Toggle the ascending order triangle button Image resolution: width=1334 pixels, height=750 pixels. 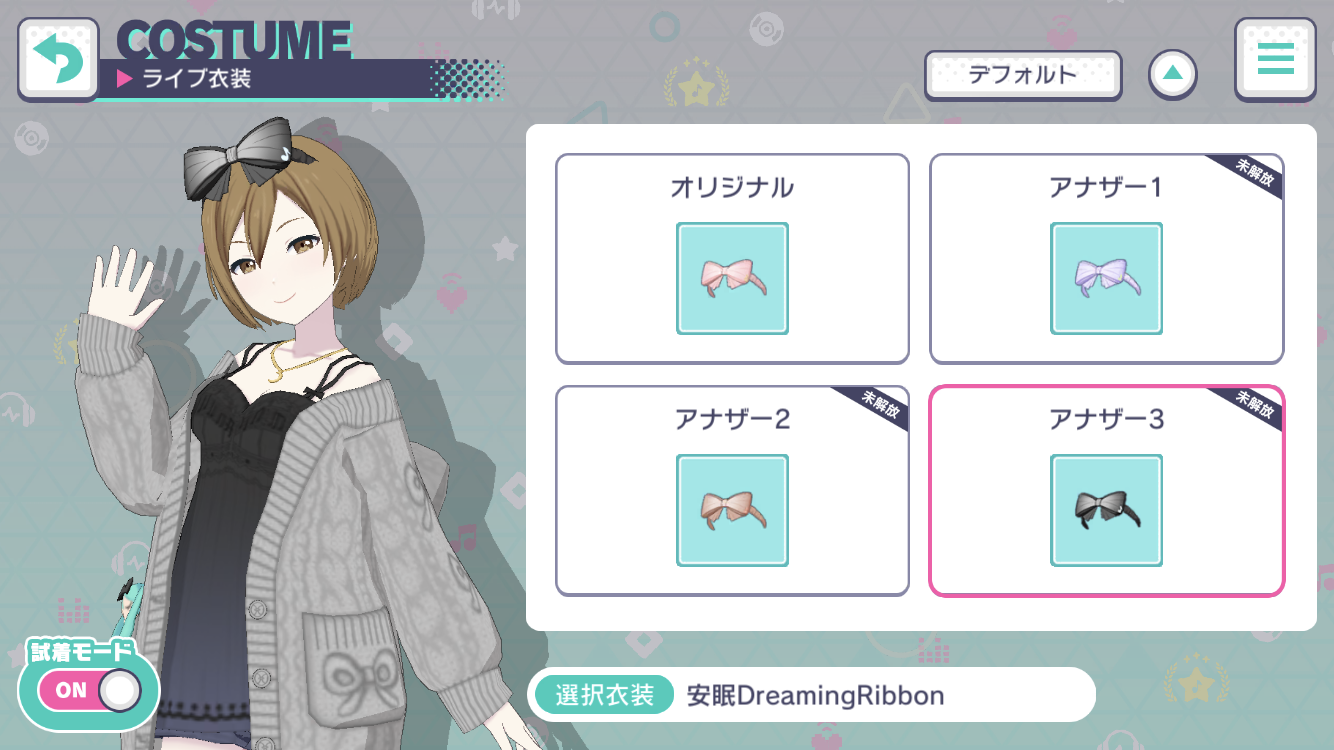click(1173, 74)
